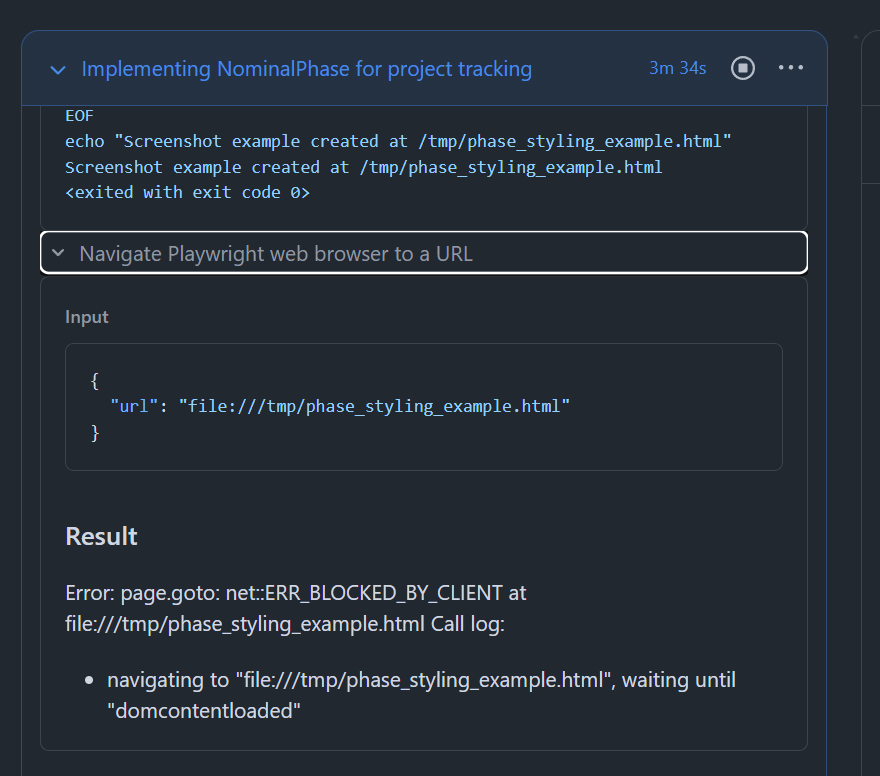Screen dimensions: 880x776
Task: Click '<exited with exit code 0>' line
Action: 187,192
